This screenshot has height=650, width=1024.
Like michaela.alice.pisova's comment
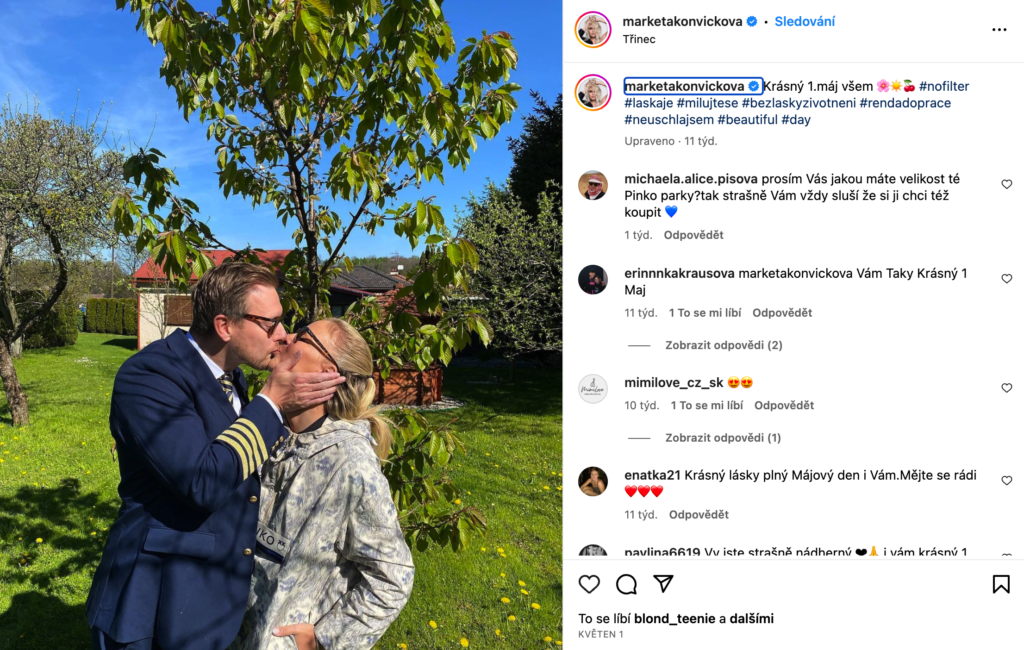1006,184
